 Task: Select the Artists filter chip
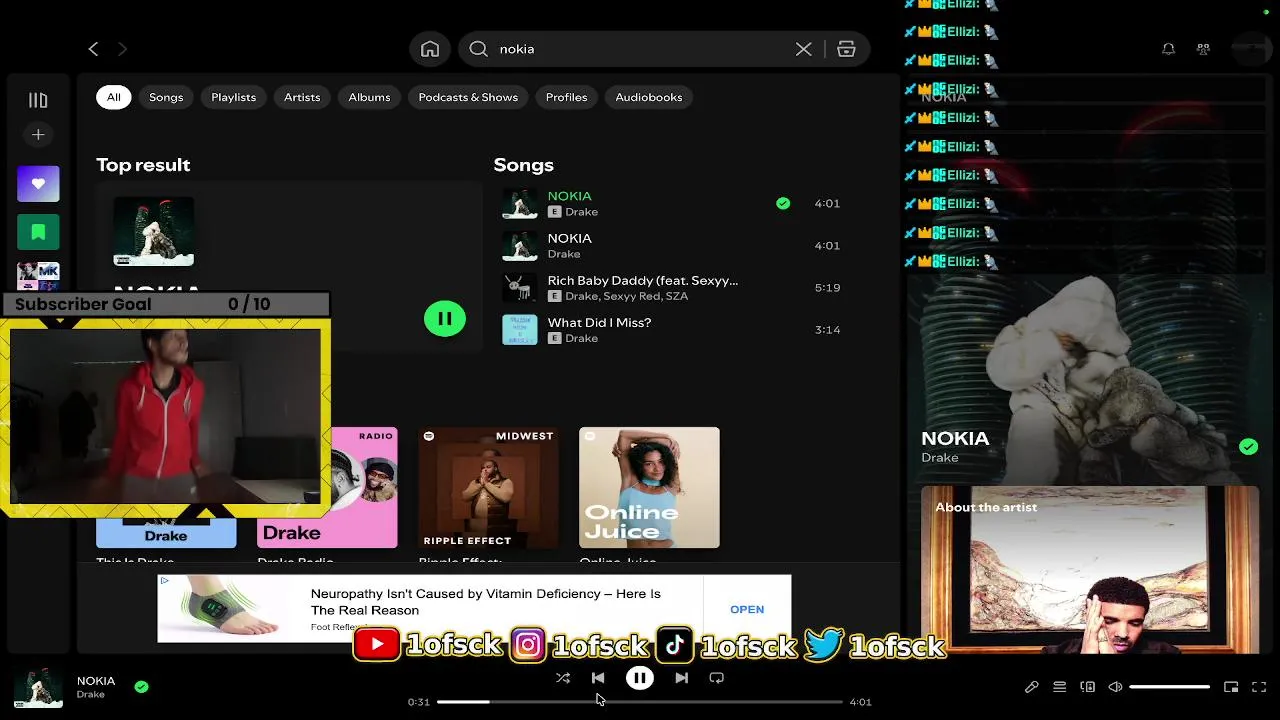[x=302, y=97]
